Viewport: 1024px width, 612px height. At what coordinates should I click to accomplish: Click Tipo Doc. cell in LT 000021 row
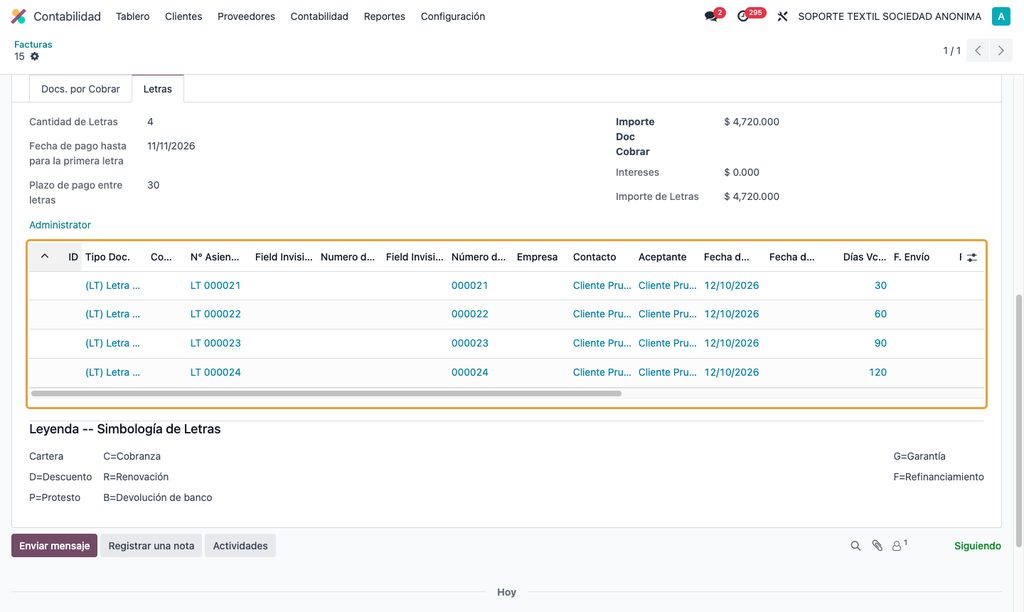[112, 285]
